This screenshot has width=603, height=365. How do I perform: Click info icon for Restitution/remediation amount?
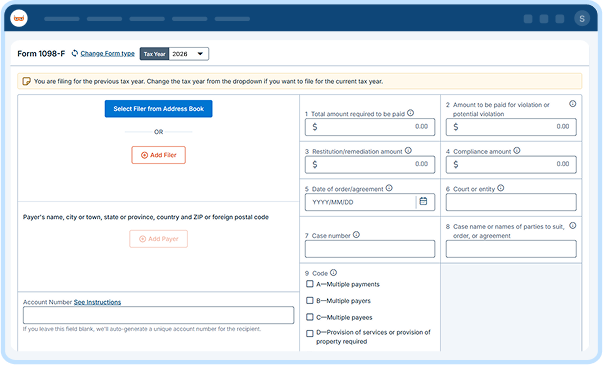(408, 151)
